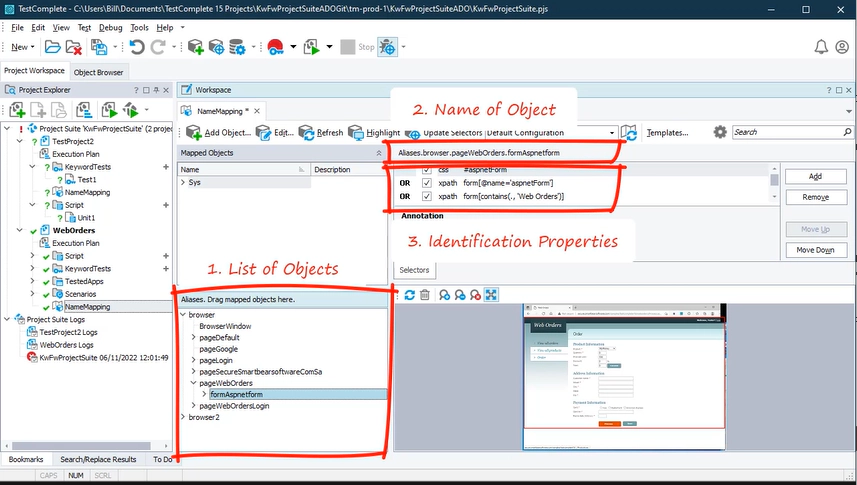This screenshot has height=485, width=857.
Task: Start recording with the red key icon
Action: 275,47
